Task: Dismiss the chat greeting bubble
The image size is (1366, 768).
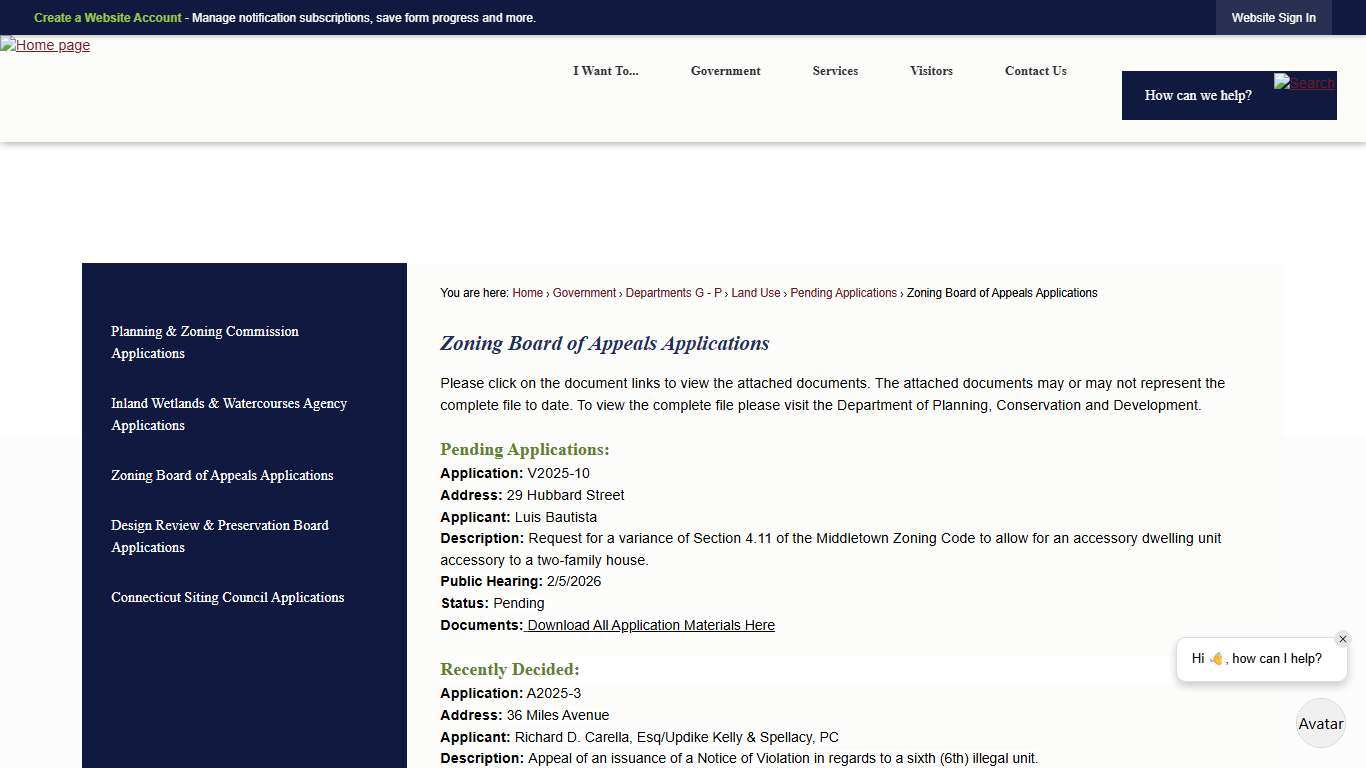Action: pyautogui.click(x=1343, y=638)
